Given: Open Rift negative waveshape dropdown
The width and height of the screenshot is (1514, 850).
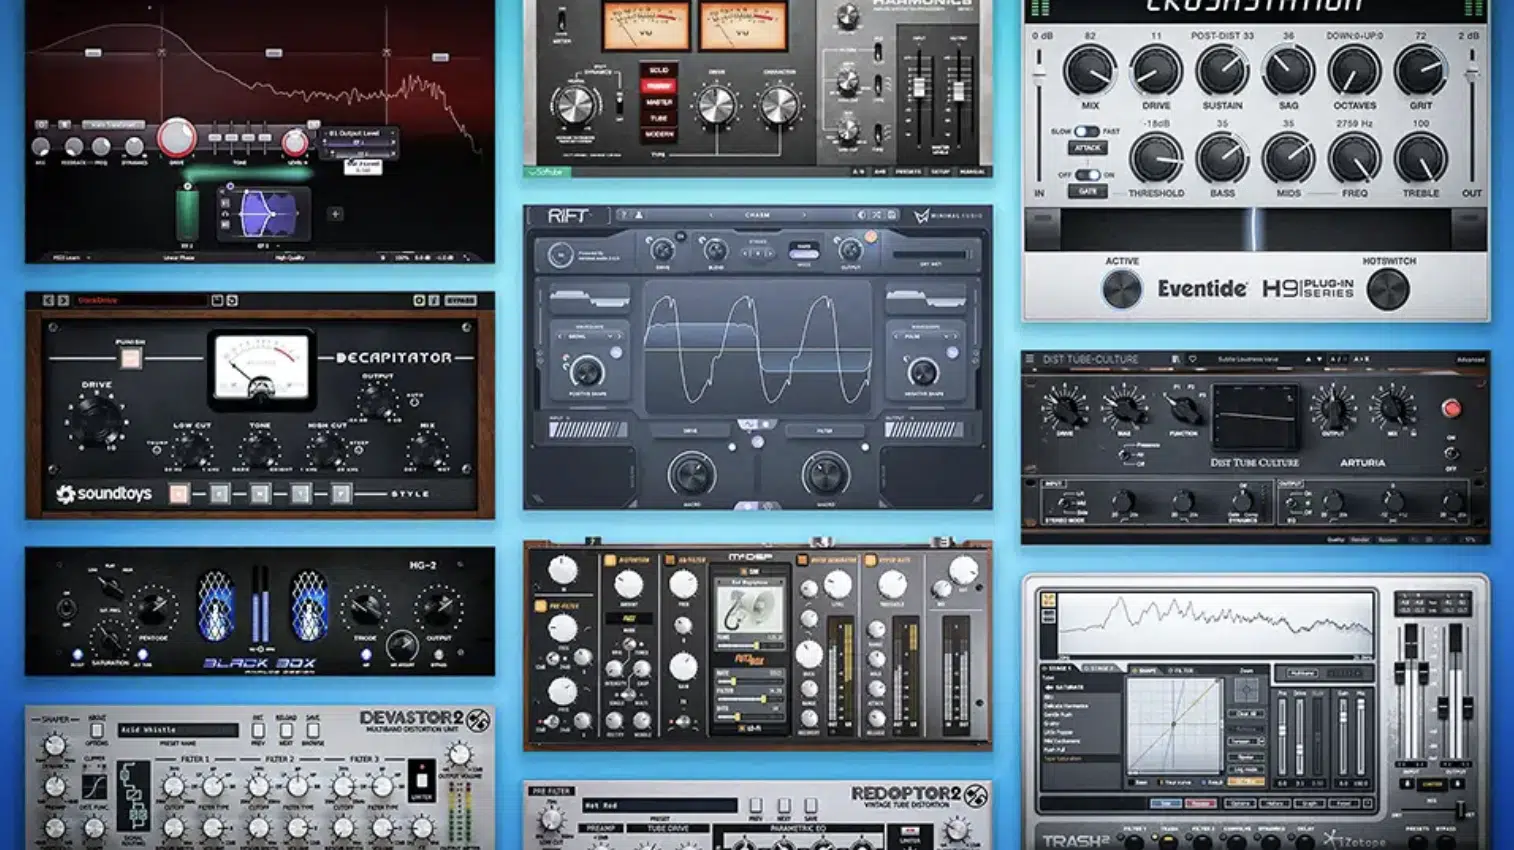Looking at the screenshot, I should (x=925, y=337).
